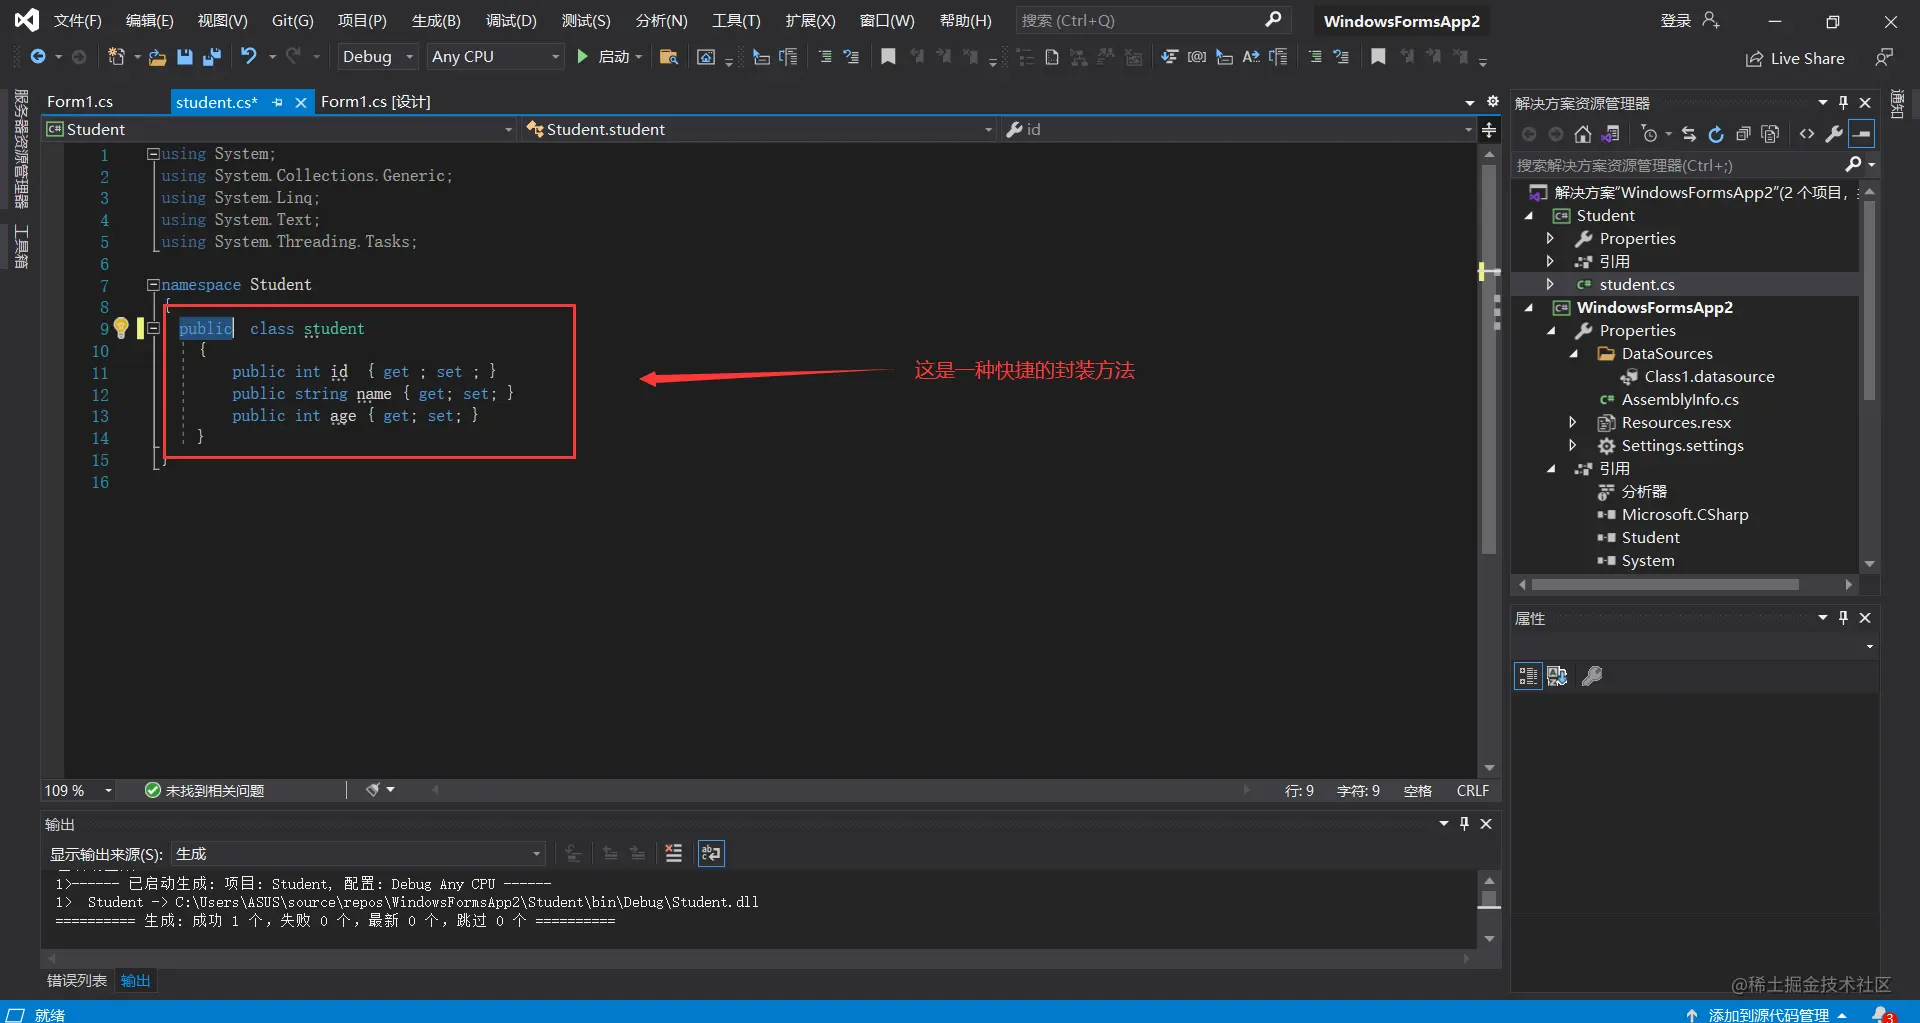Click the light bulb quick actions icon
The height and width of the screenshot is (1023, 1920).
[121, 328]
